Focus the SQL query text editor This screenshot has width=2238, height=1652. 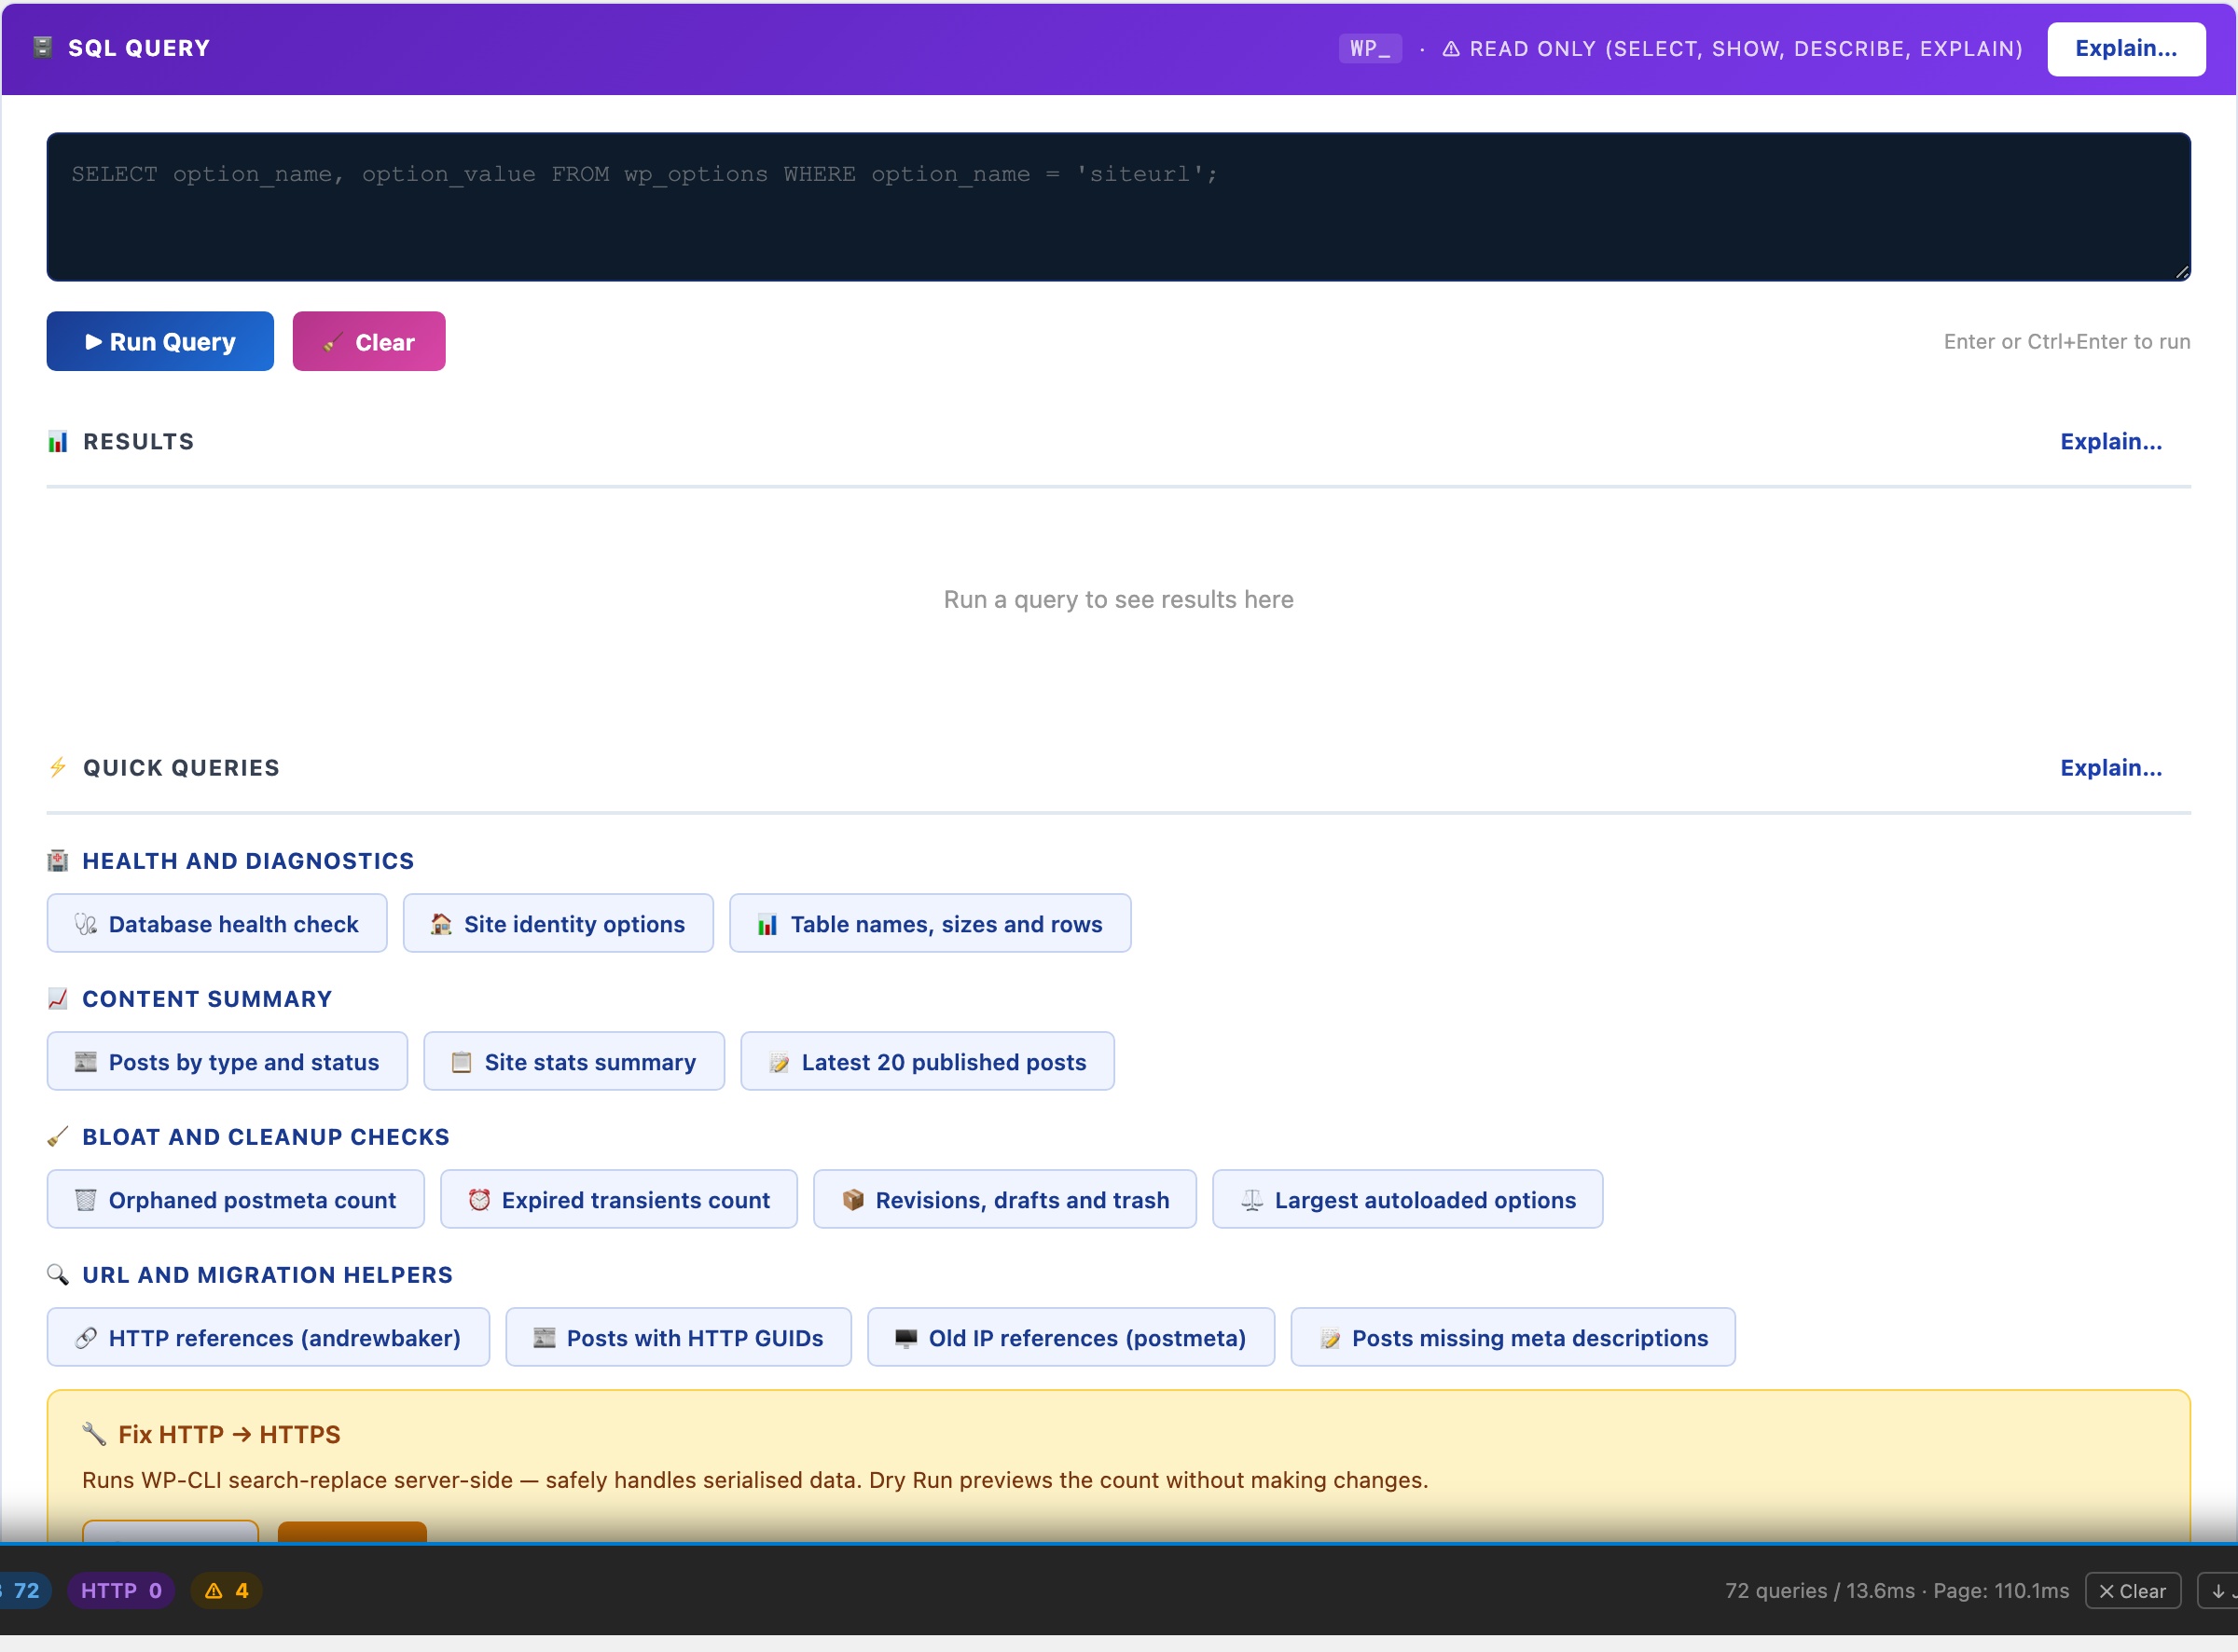[x=1118, y=206]
